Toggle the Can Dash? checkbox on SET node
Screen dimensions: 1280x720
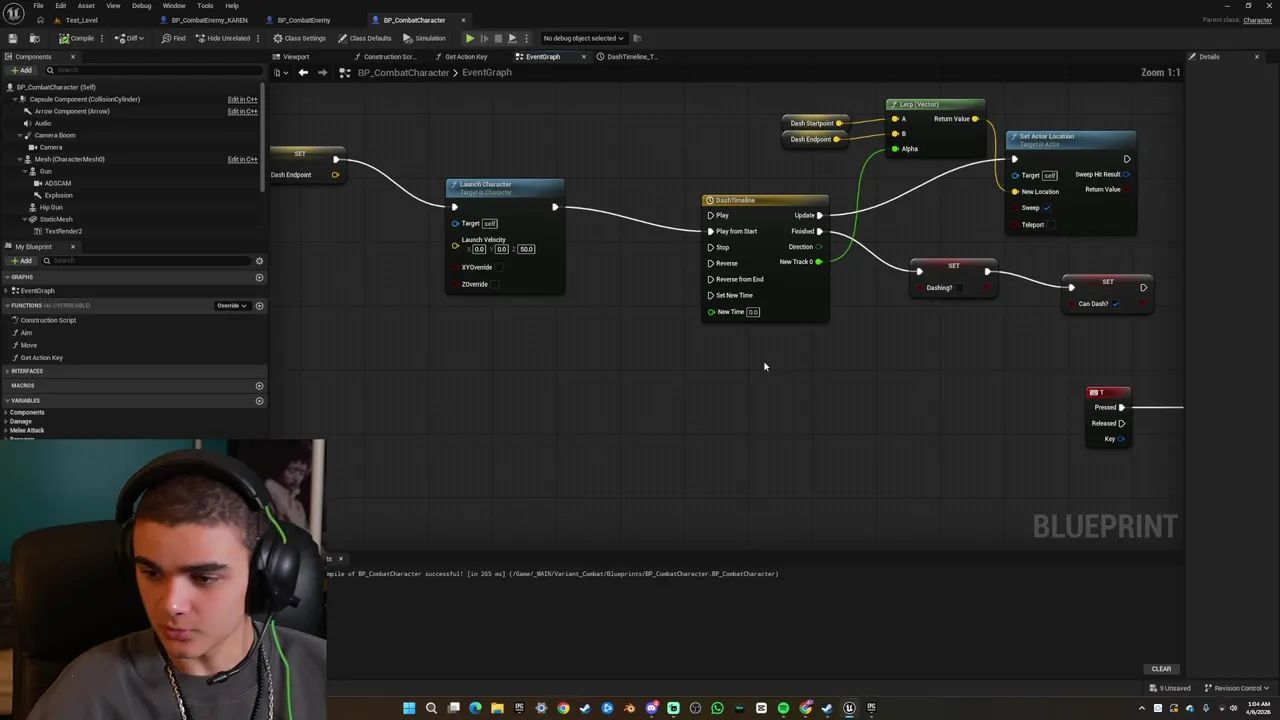tap(1115, 304)
